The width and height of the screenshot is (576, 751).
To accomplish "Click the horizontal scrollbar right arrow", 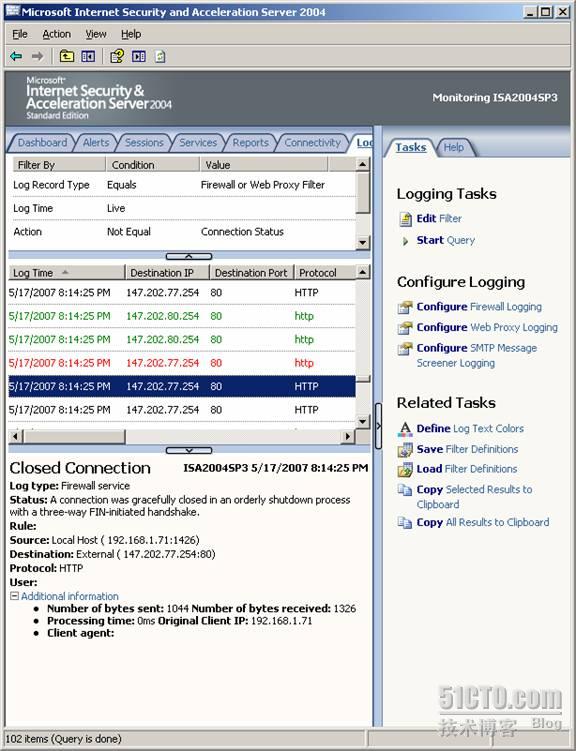I will pos(348,436).
